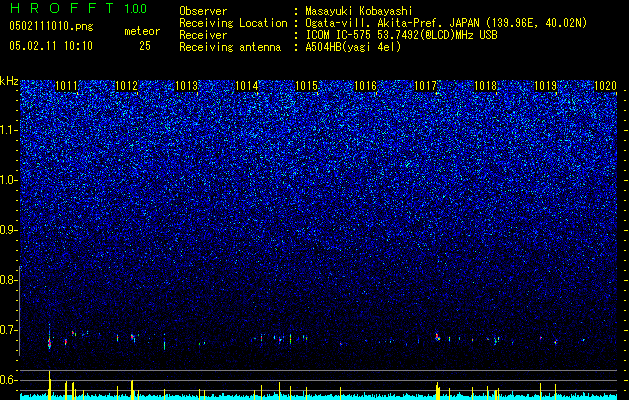Click the meteor echo just after 1012
629x400 pixels.
coord(132,337)
